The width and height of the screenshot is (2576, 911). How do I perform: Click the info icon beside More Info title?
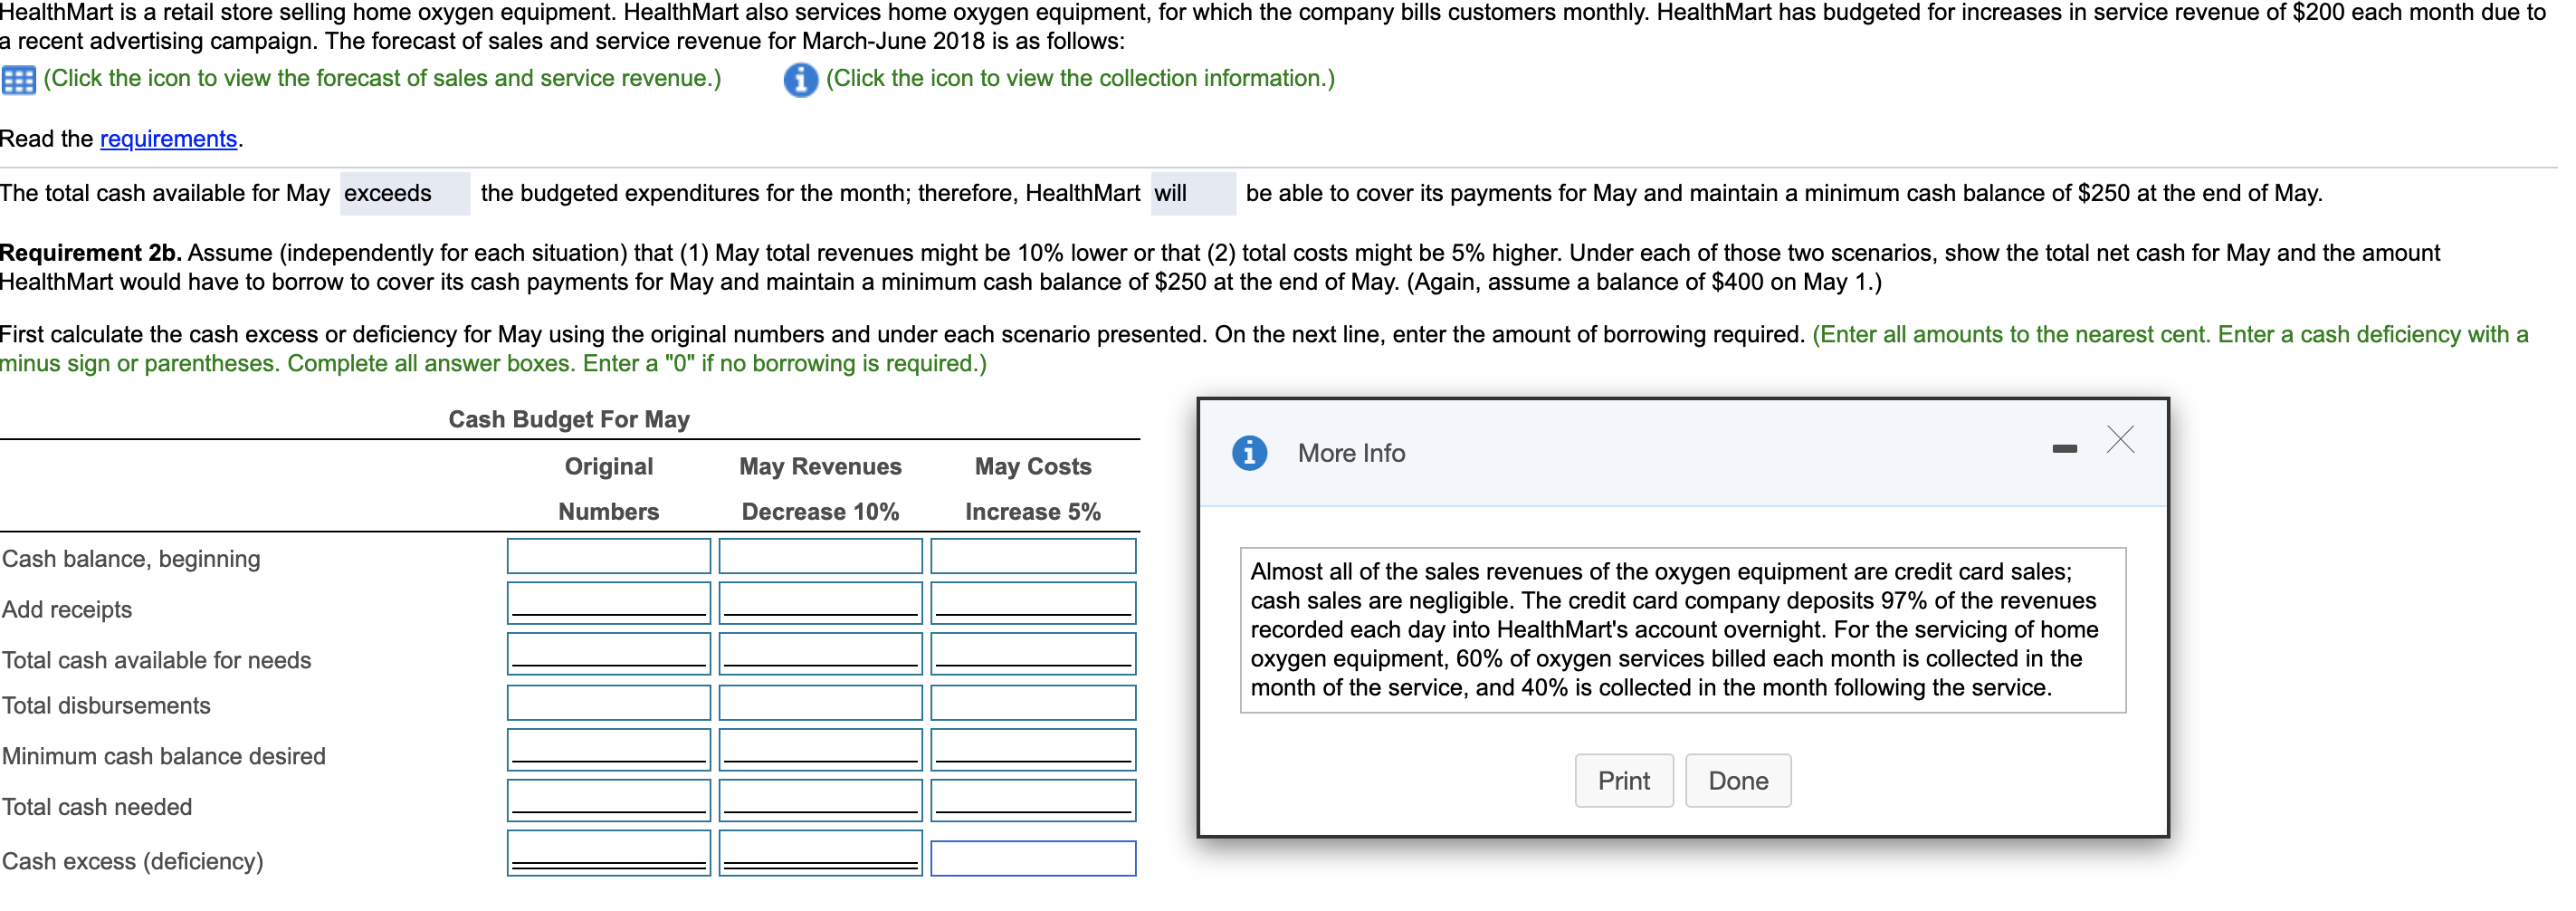point(1249,453)
